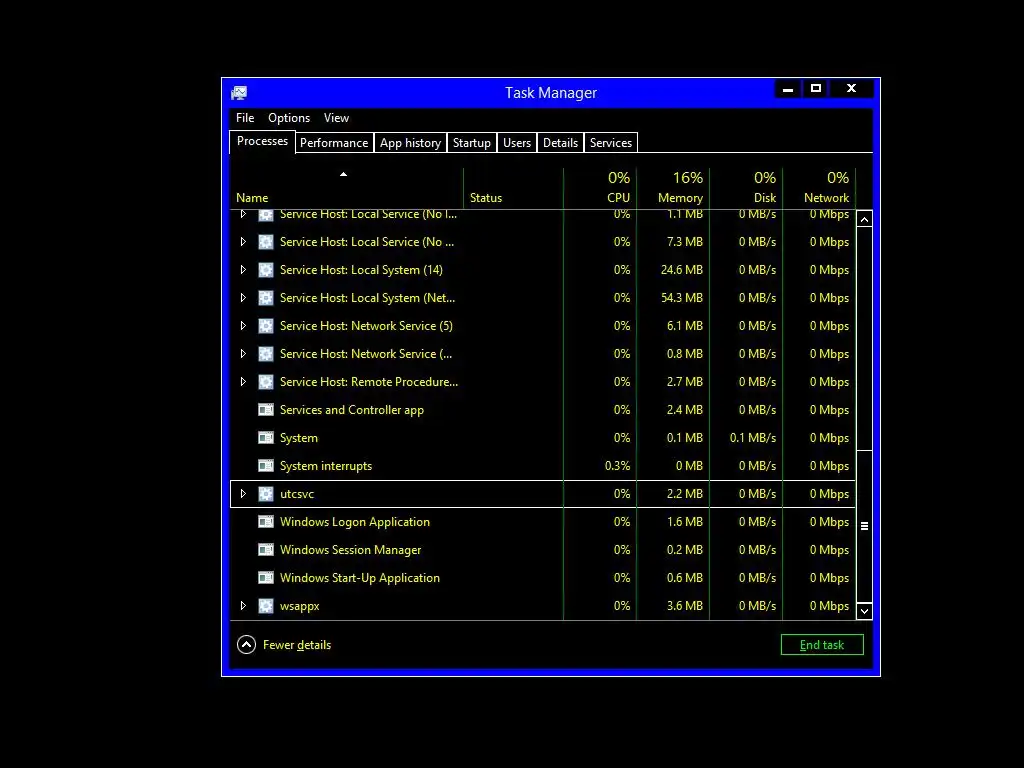Click the wsappx process icon
Screen dimensions: 1024x768
click(x=266, y=606)
